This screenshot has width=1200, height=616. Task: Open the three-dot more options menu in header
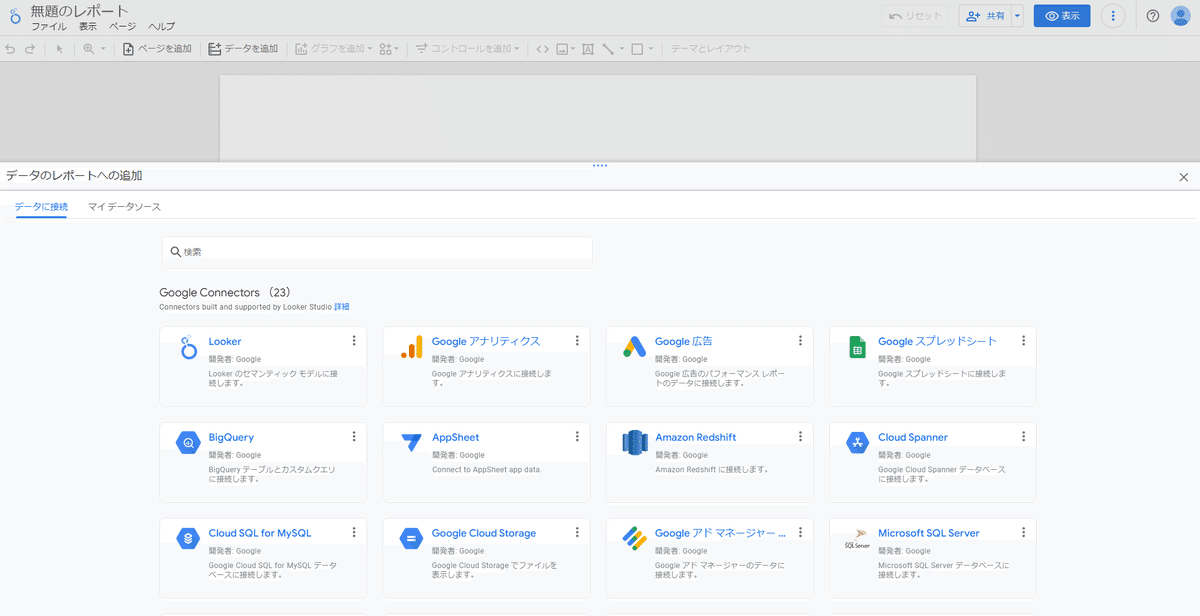pyautogui.click(x=1113, y=16)
